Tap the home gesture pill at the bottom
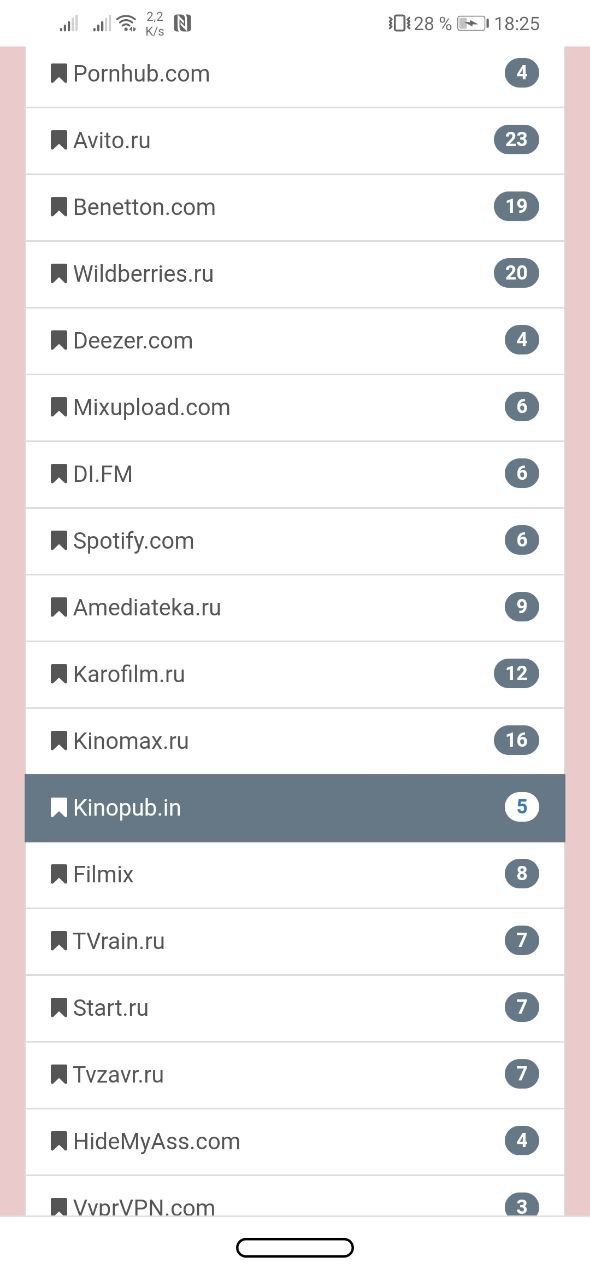 point(295,1248)
